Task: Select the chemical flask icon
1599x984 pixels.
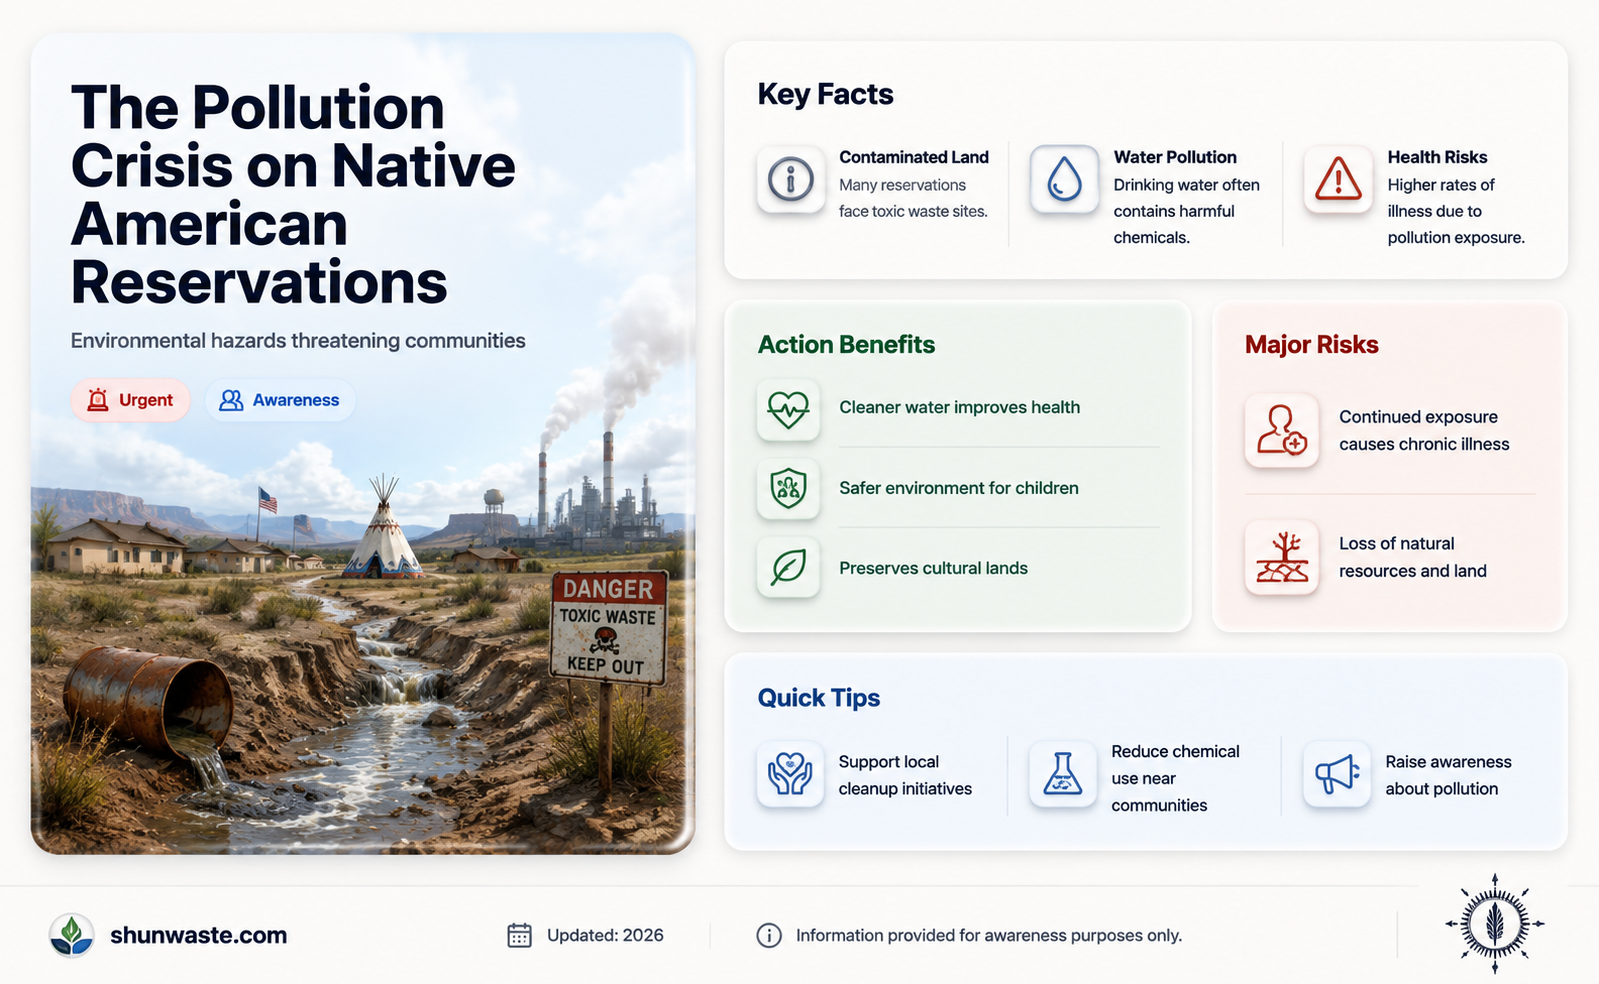Action: click(1063, 774)
